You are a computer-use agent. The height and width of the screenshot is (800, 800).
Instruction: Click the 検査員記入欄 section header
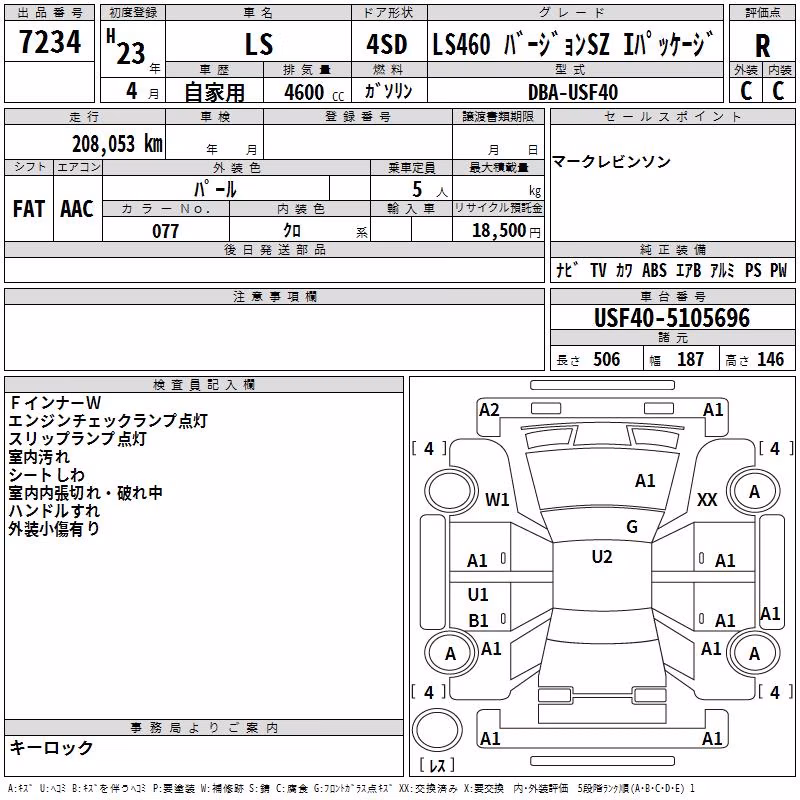(204, 385)
